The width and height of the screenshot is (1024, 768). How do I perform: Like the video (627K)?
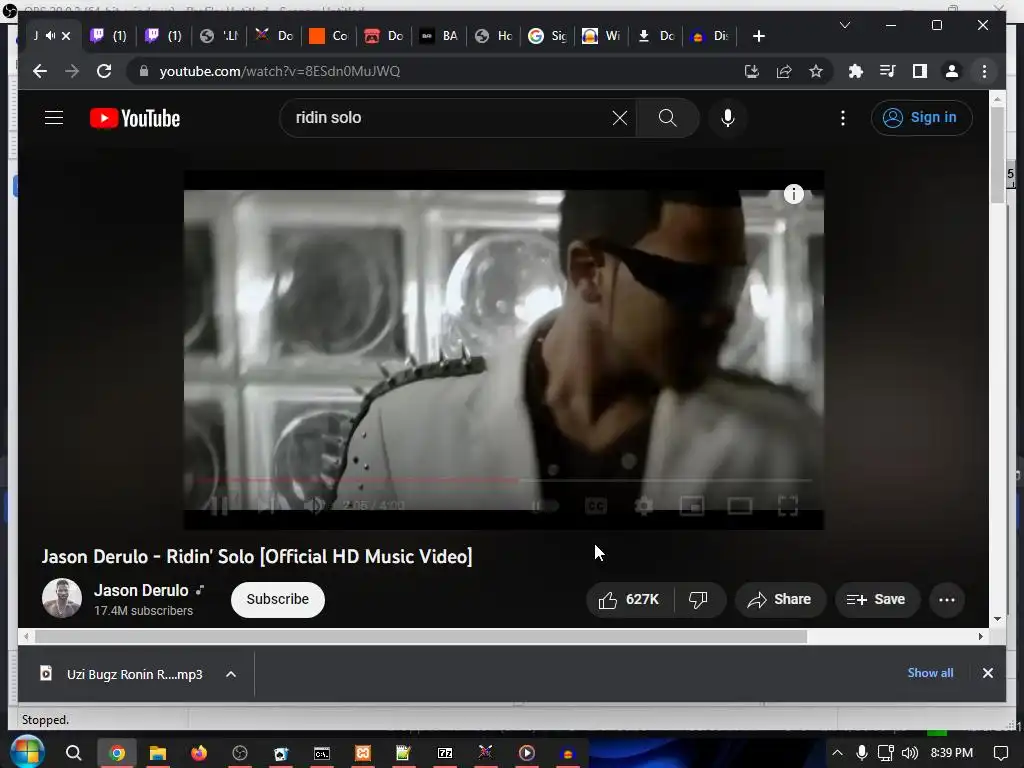pyautogui.click(x=630, y=600)
